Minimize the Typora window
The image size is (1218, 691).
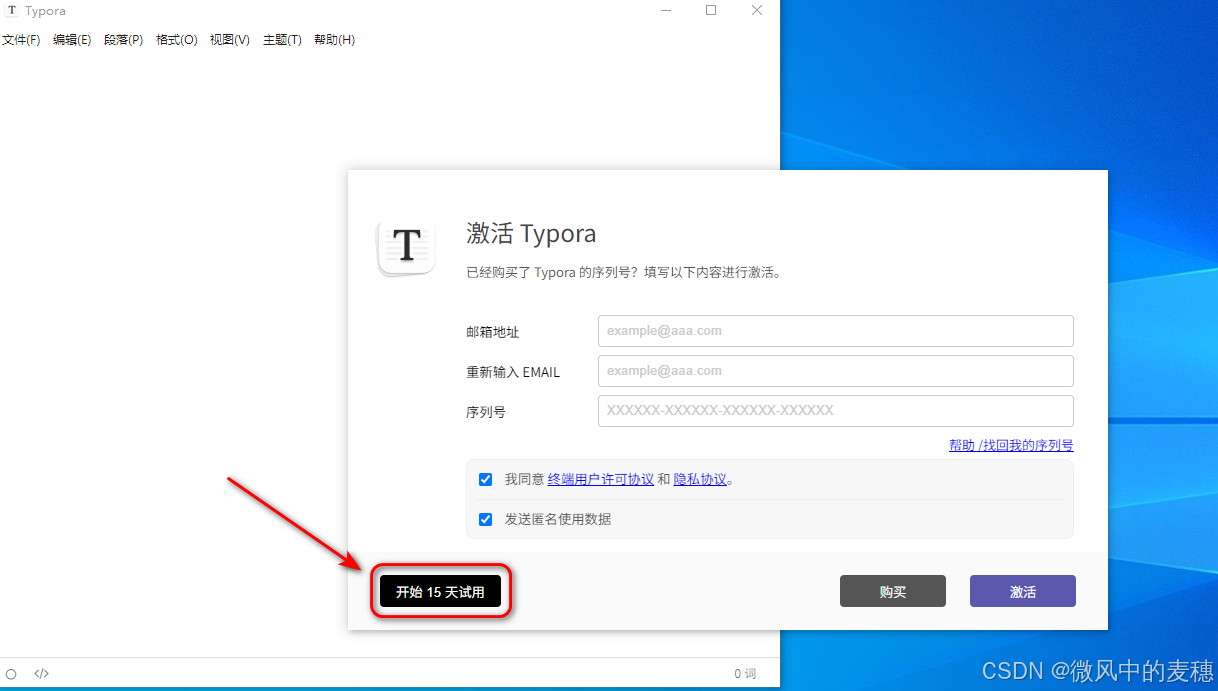pos(666,10)
